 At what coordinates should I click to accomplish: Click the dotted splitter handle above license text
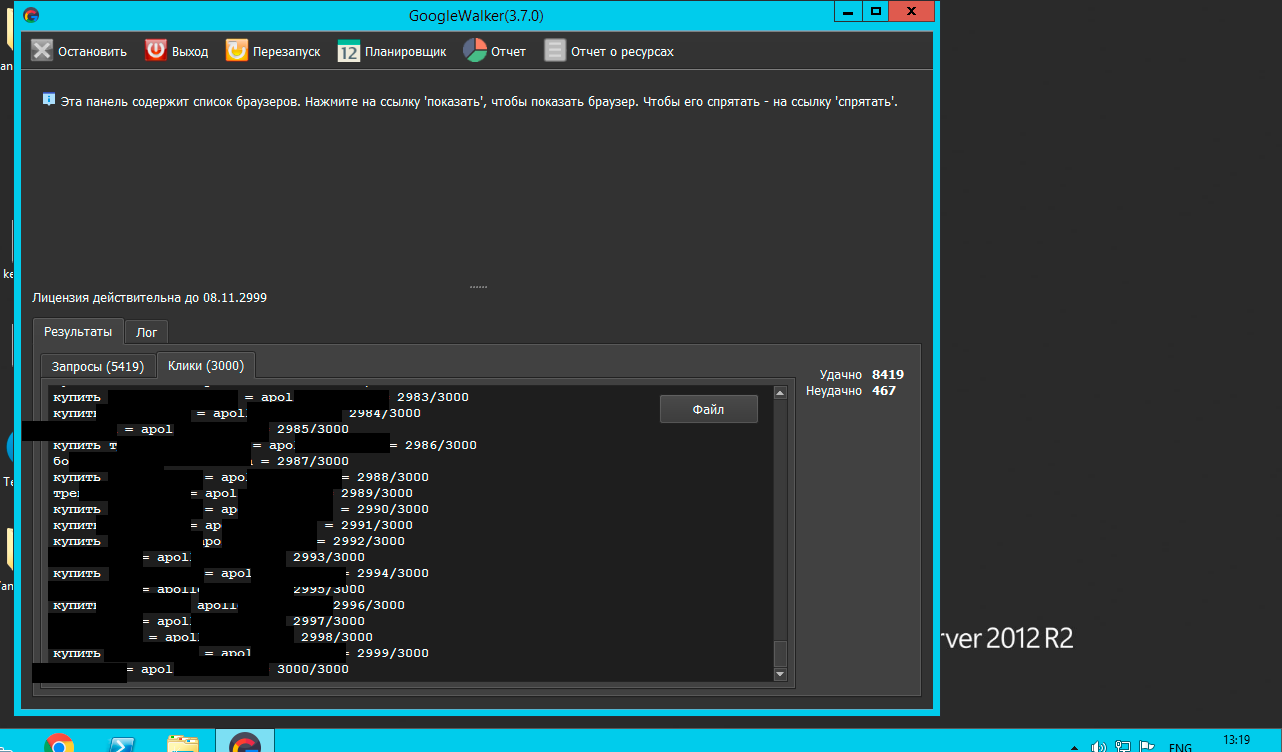(x=478, y=287)
